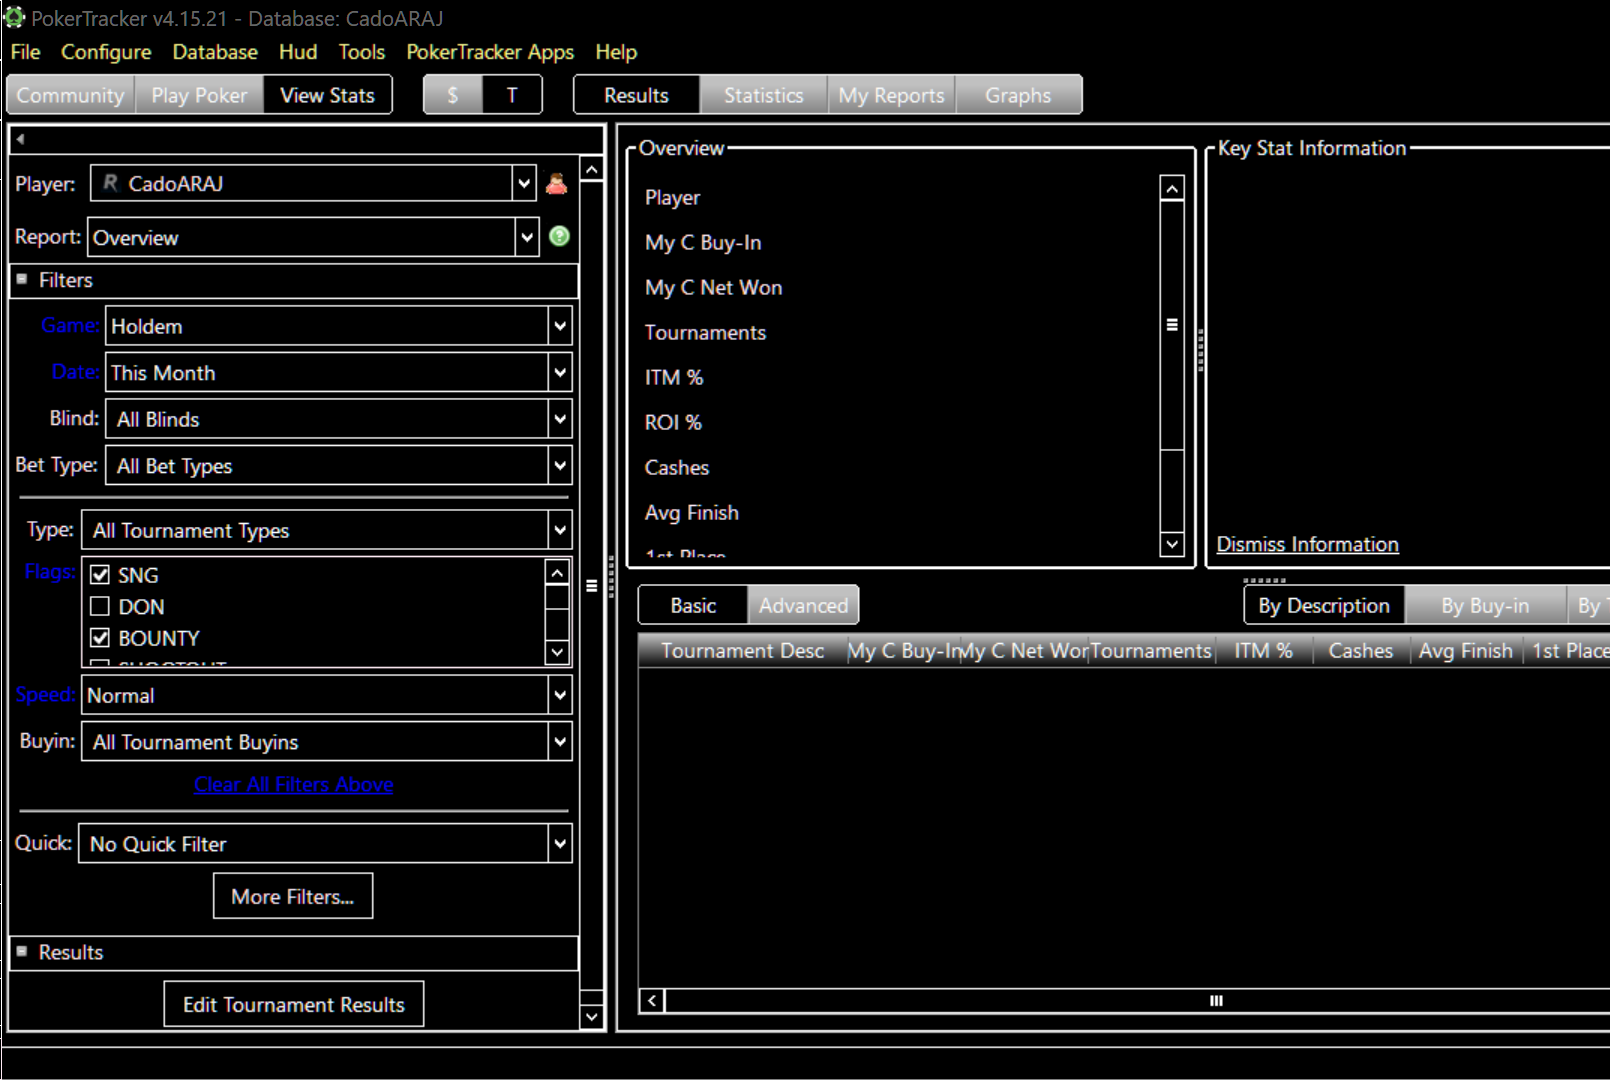This screenshot has width=1610, height=1080.
Task: Collapse the Results section
Action: point(22,952)
